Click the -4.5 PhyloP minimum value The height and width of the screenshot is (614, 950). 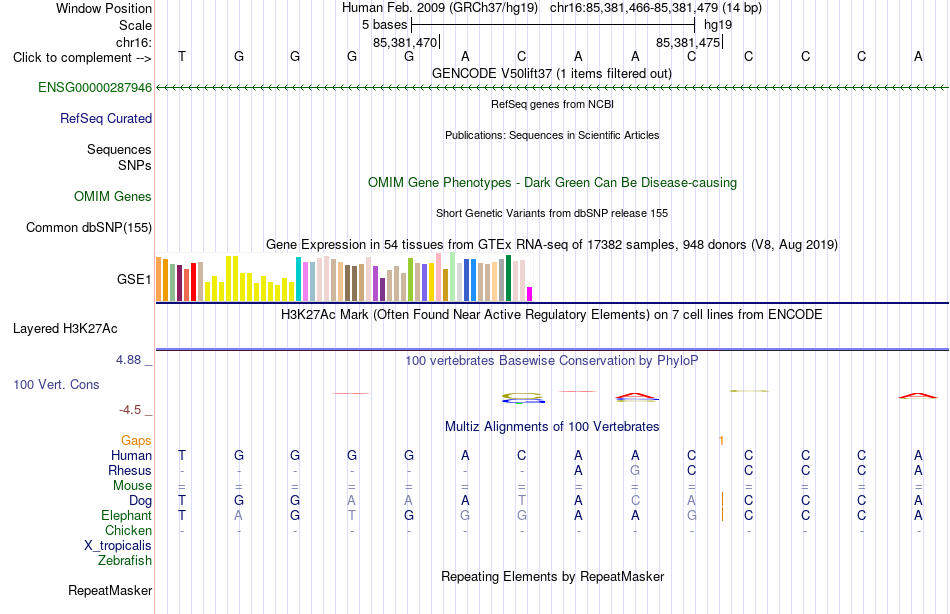(130, 410)
